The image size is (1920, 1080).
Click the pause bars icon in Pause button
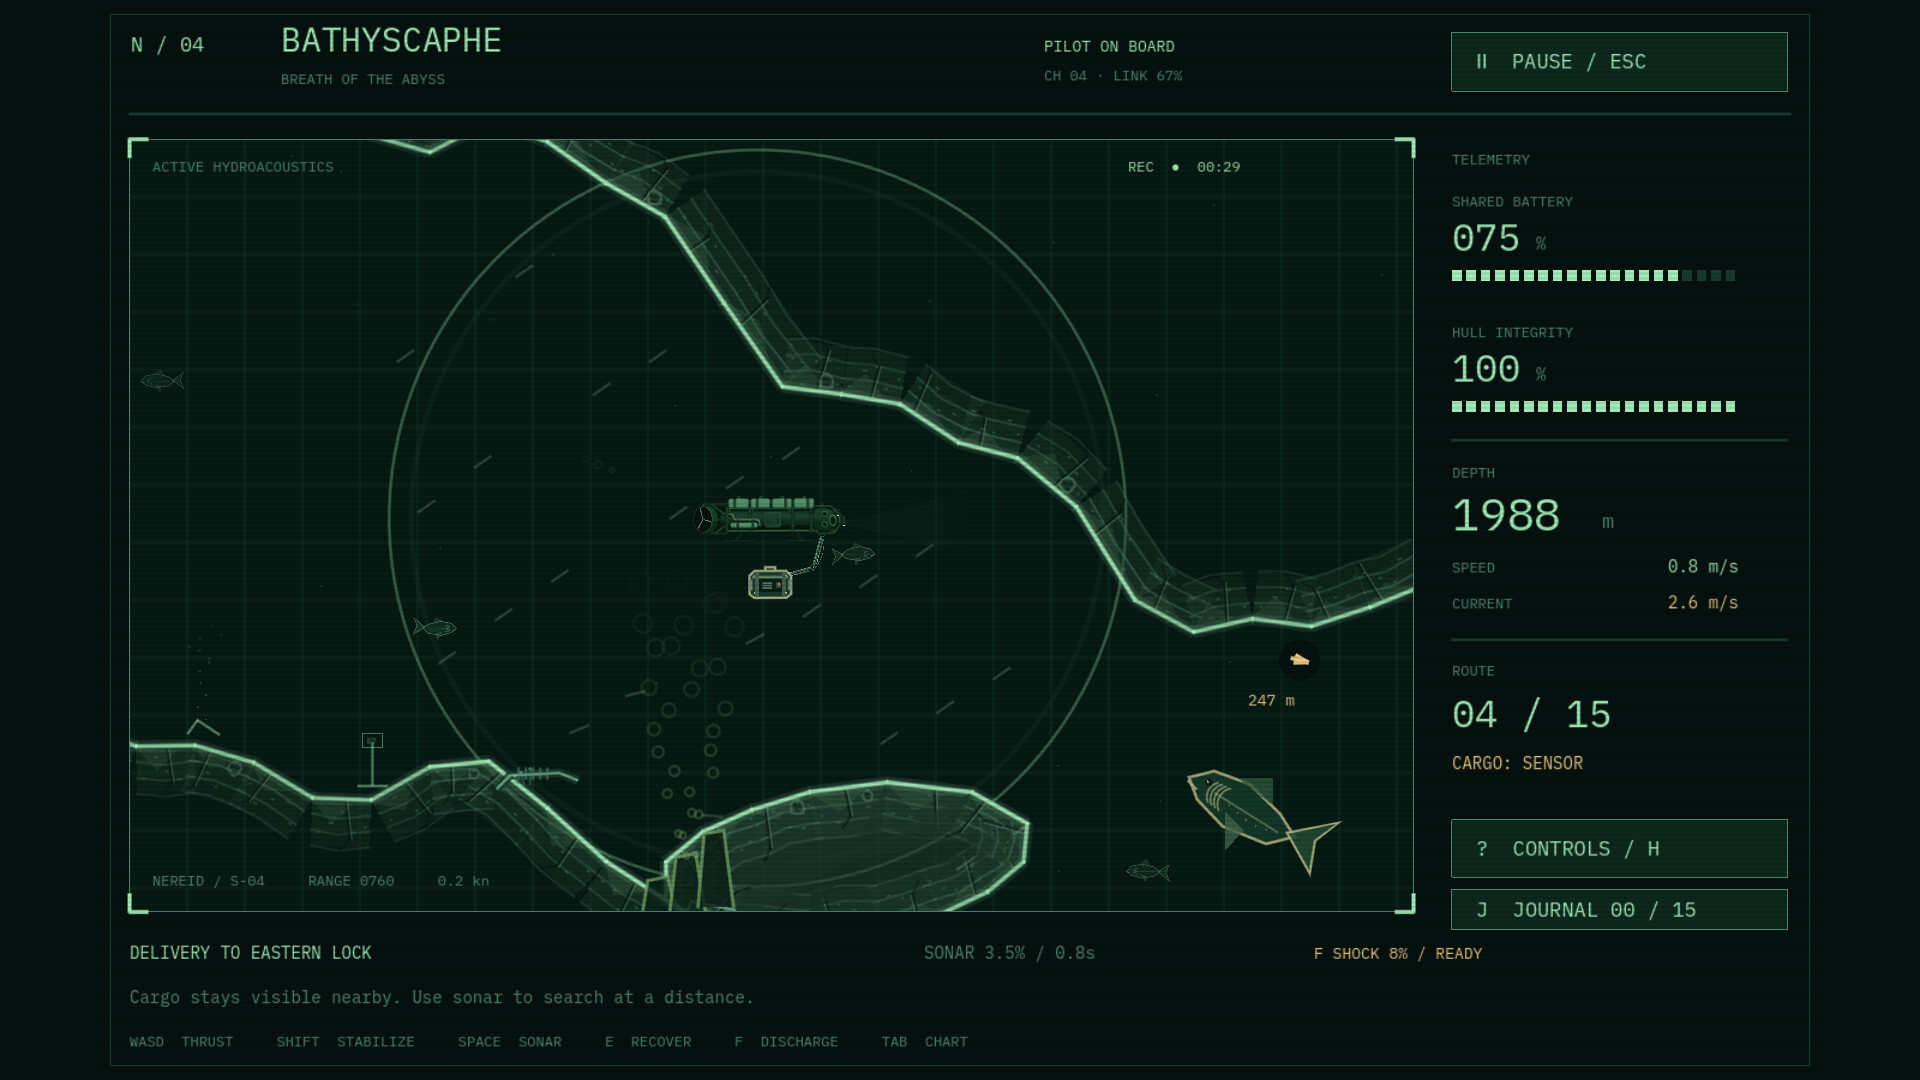coord(1482,62)
